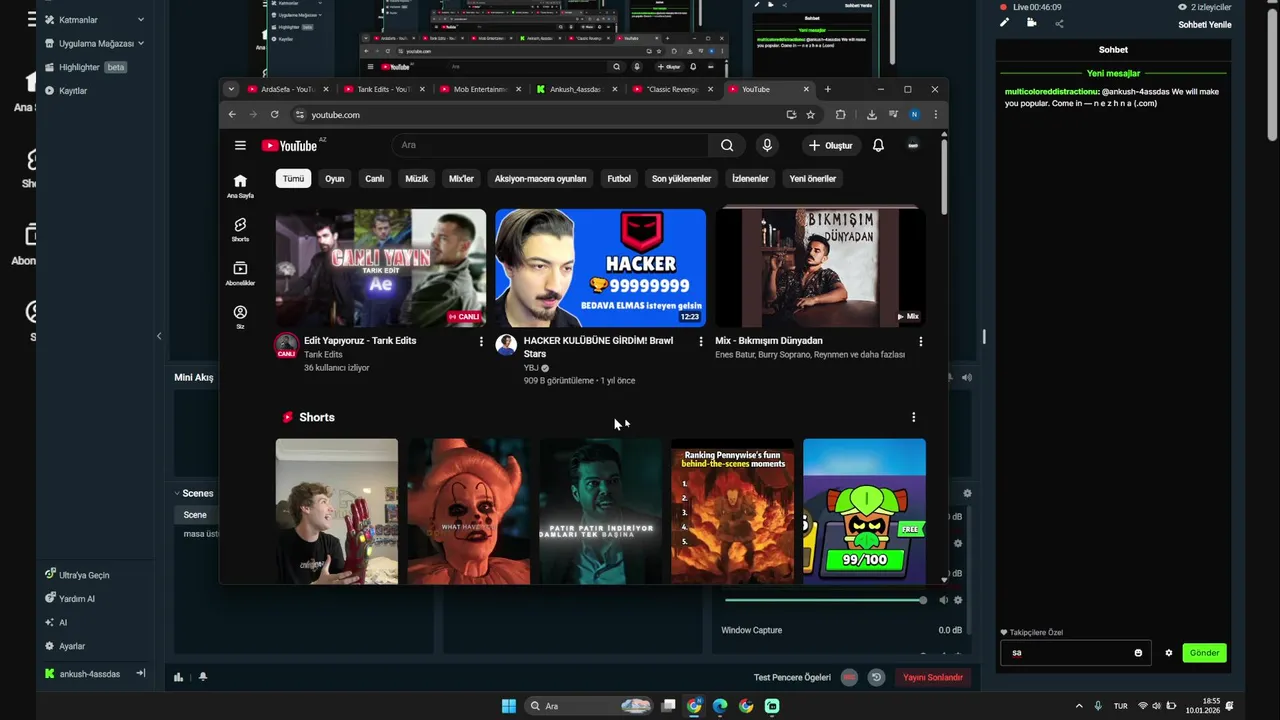
Task: Click replay buffer icon in footer
Action: [876, 677]
